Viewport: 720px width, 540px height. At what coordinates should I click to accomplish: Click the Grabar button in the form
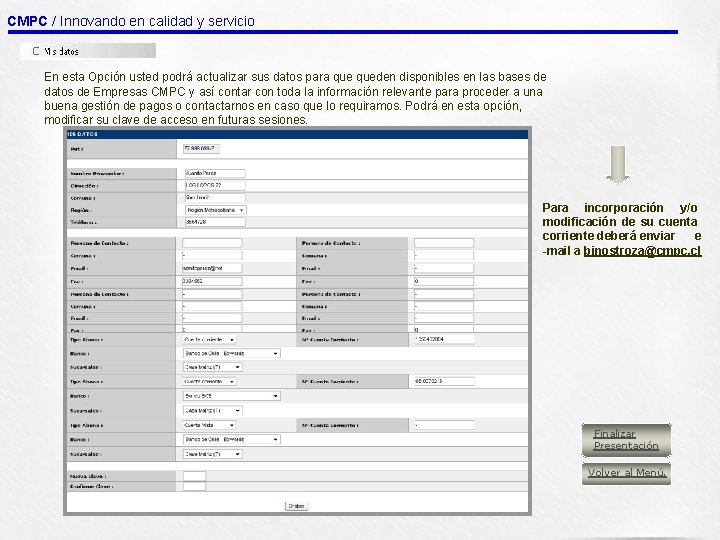pos(296,506)
